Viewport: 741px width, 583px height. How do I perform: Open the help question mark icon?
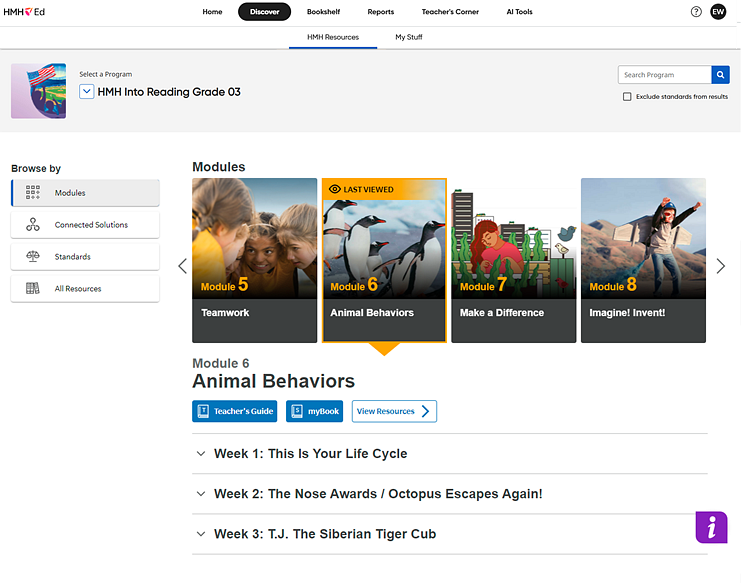[x=696, y=12]
